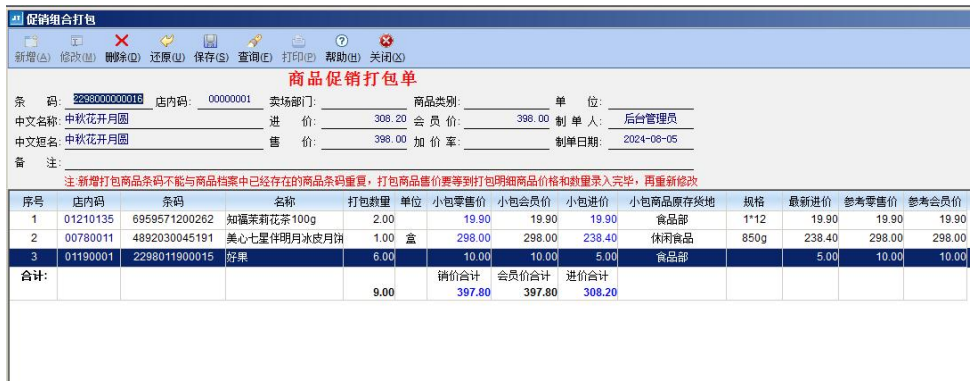The width and height of the screenshot is (975, 386).
Task: Click the 最新进价 column header
Action: pyautogui.click(x=811, y=201)
